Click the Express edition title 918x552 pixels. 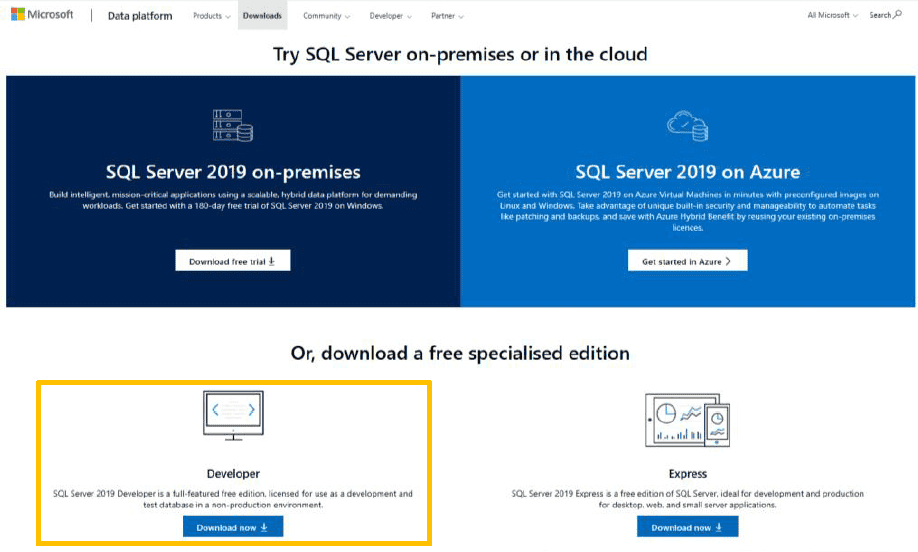click(687, 474)
